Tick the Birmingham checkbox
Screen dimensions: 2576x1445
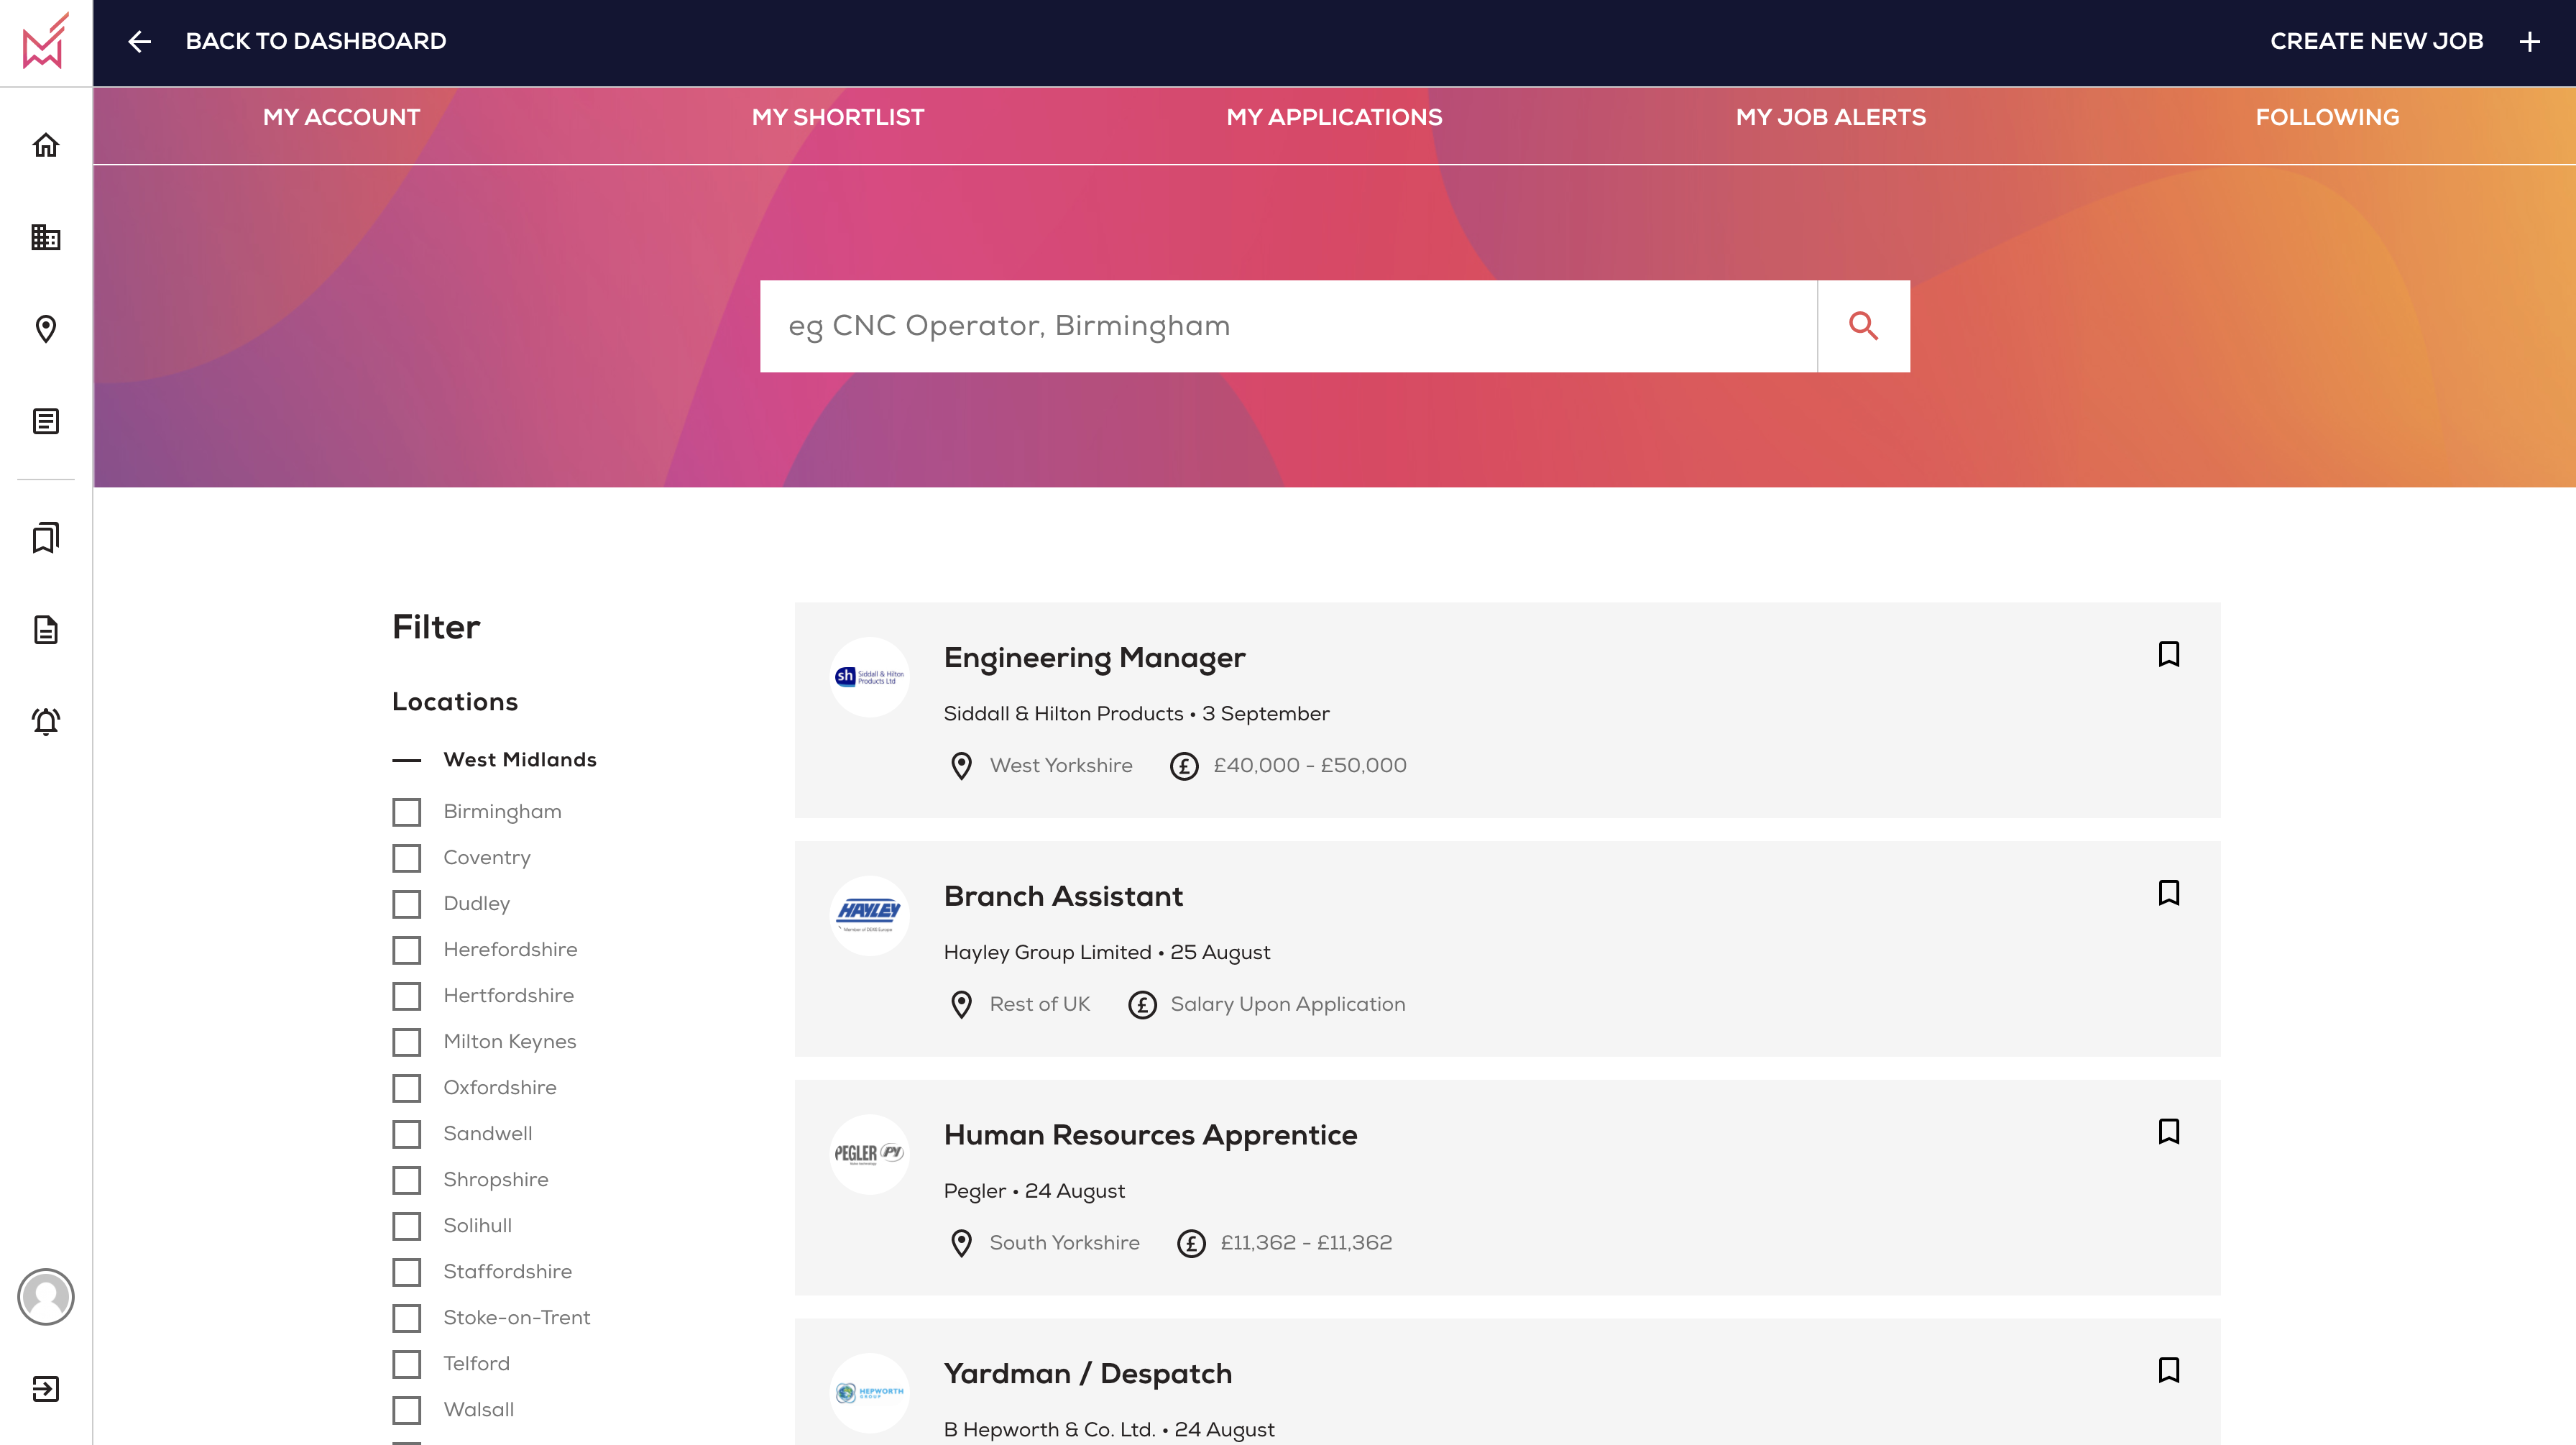[406, 812]
